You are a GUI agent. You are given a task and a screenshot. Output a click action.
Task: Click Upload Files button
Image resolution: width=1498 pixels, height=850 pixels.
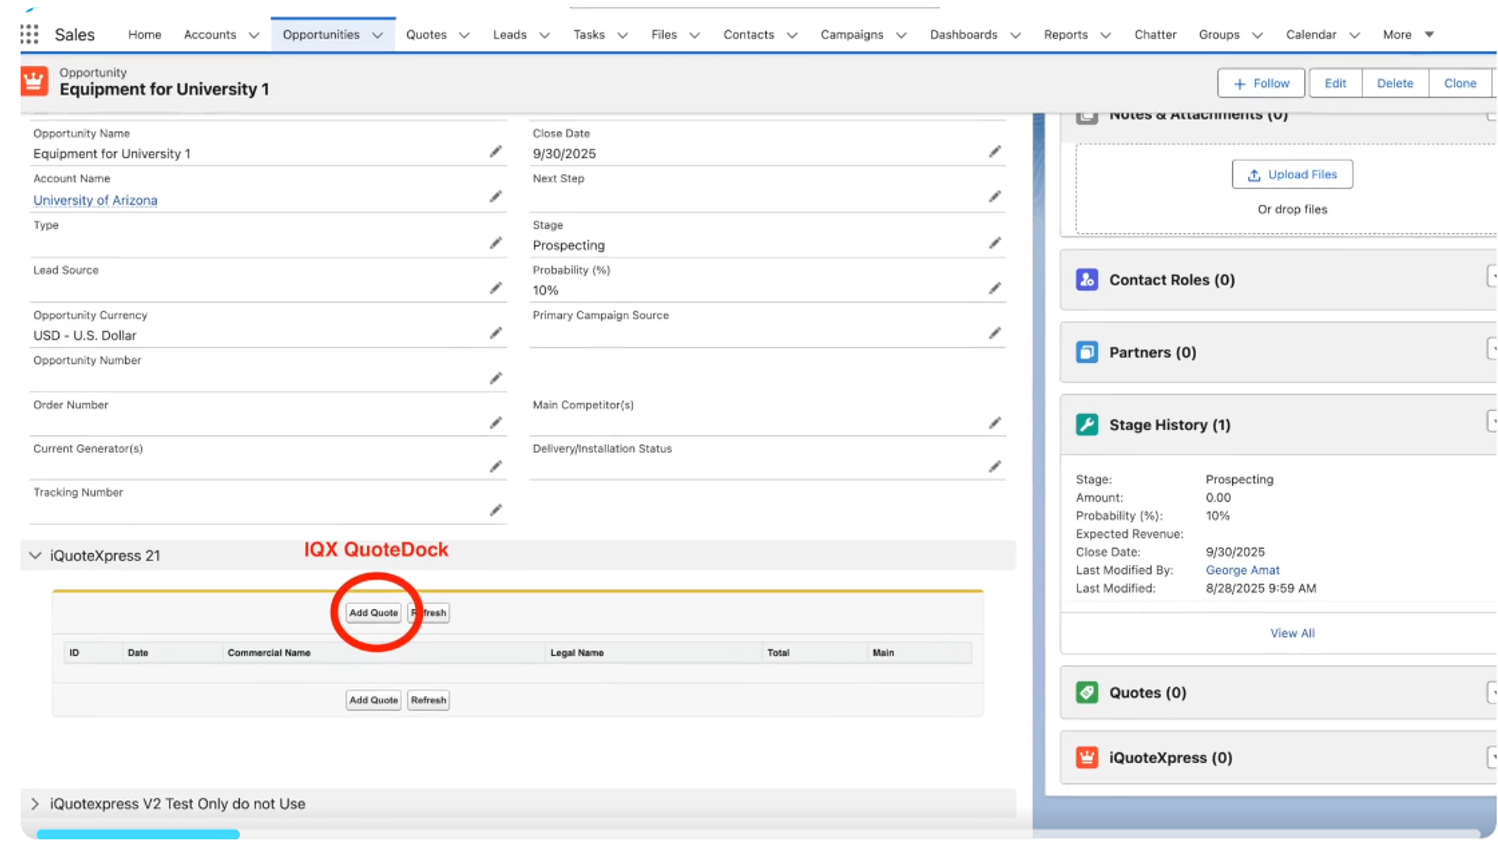[1292, 174]
